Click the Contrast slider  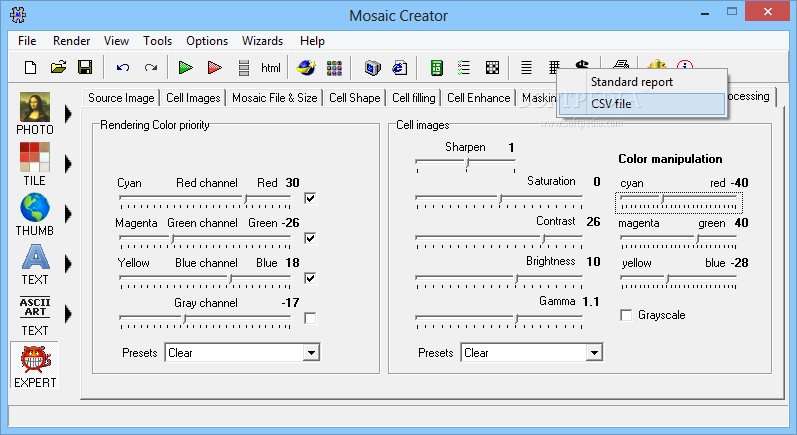tap(499, 240)
